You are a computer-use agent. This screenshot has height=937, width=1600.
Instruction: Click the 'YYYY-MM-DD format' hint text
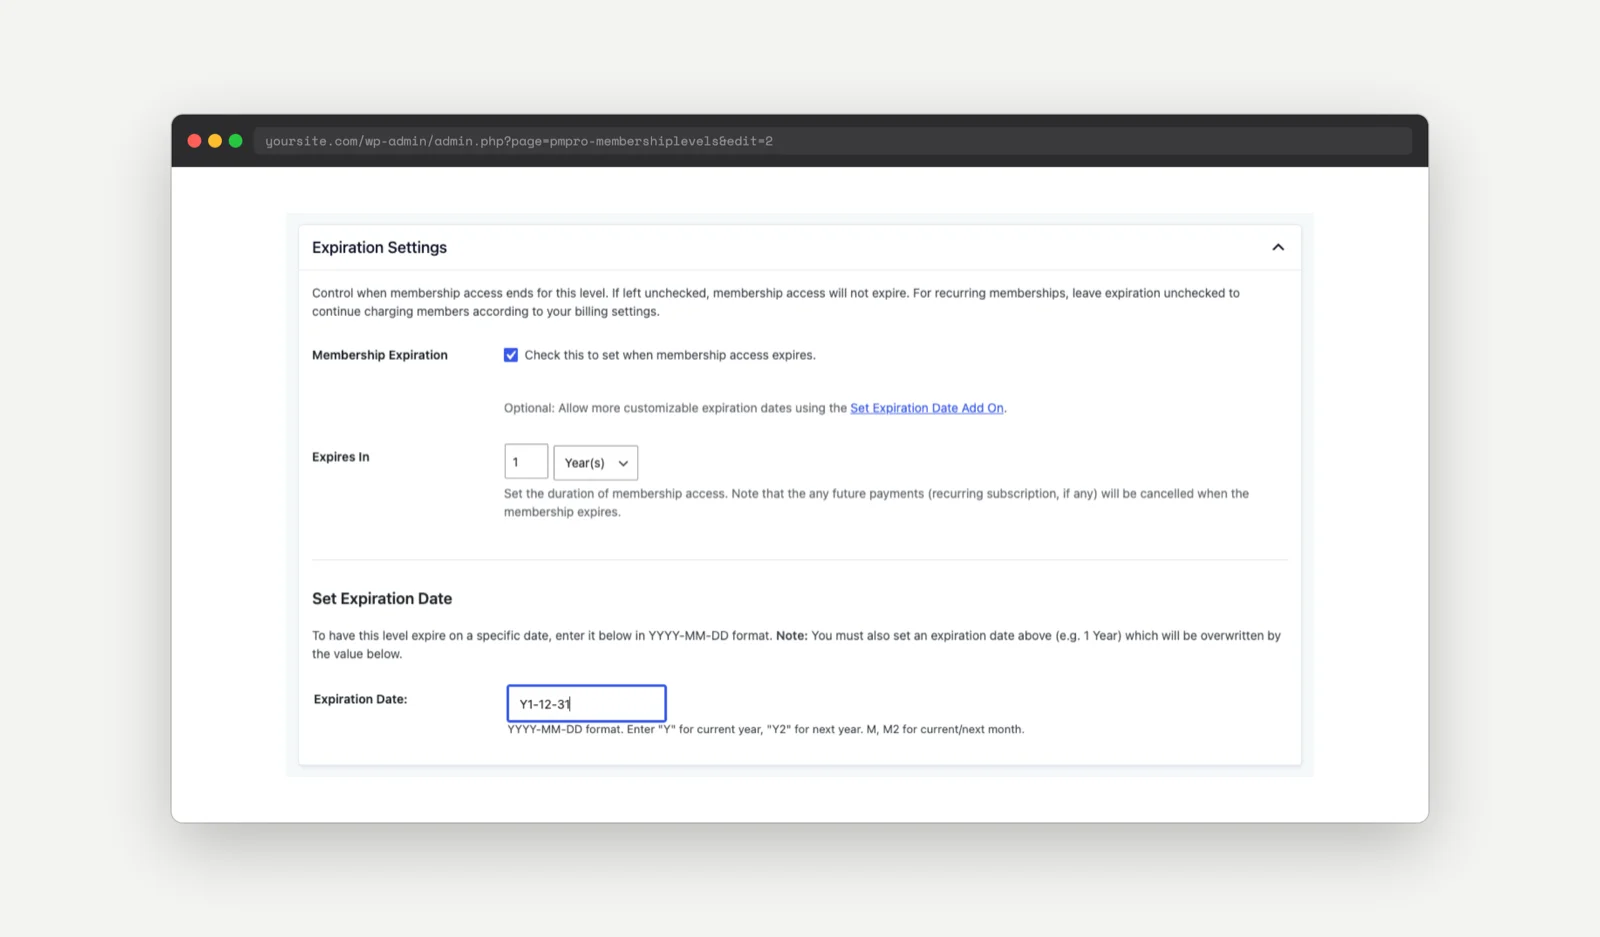766,729
